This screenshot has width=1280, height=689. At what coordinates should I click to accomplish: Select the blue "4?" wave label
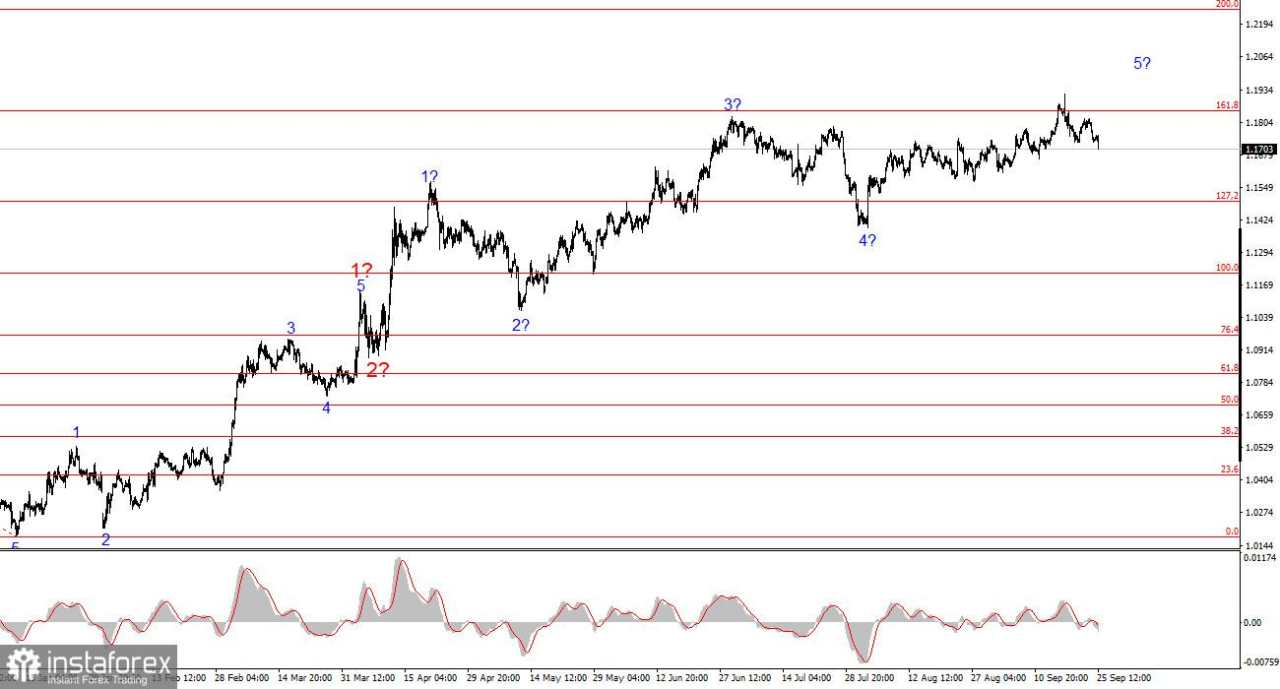click(x=866, y=240)
